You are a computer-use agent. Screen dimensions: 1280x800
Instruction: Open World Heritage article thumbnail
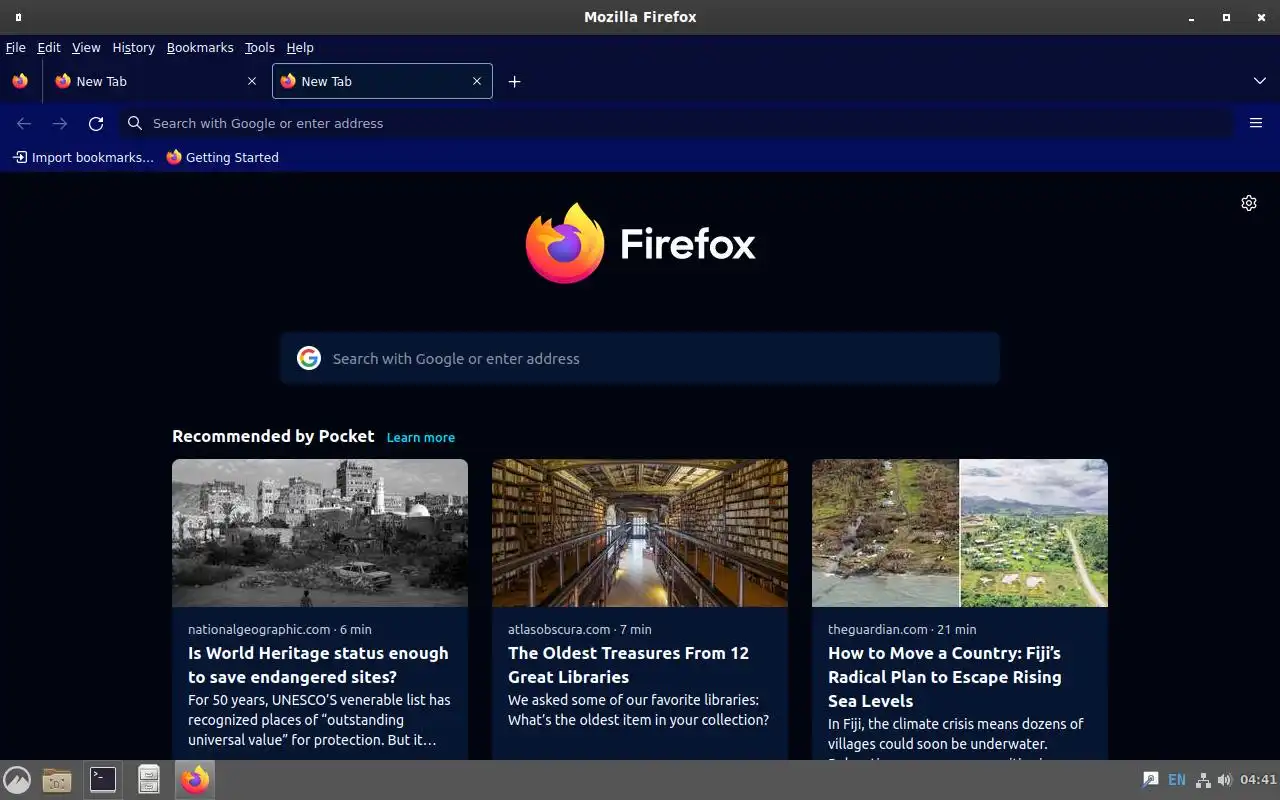click(x=320, y=533)
